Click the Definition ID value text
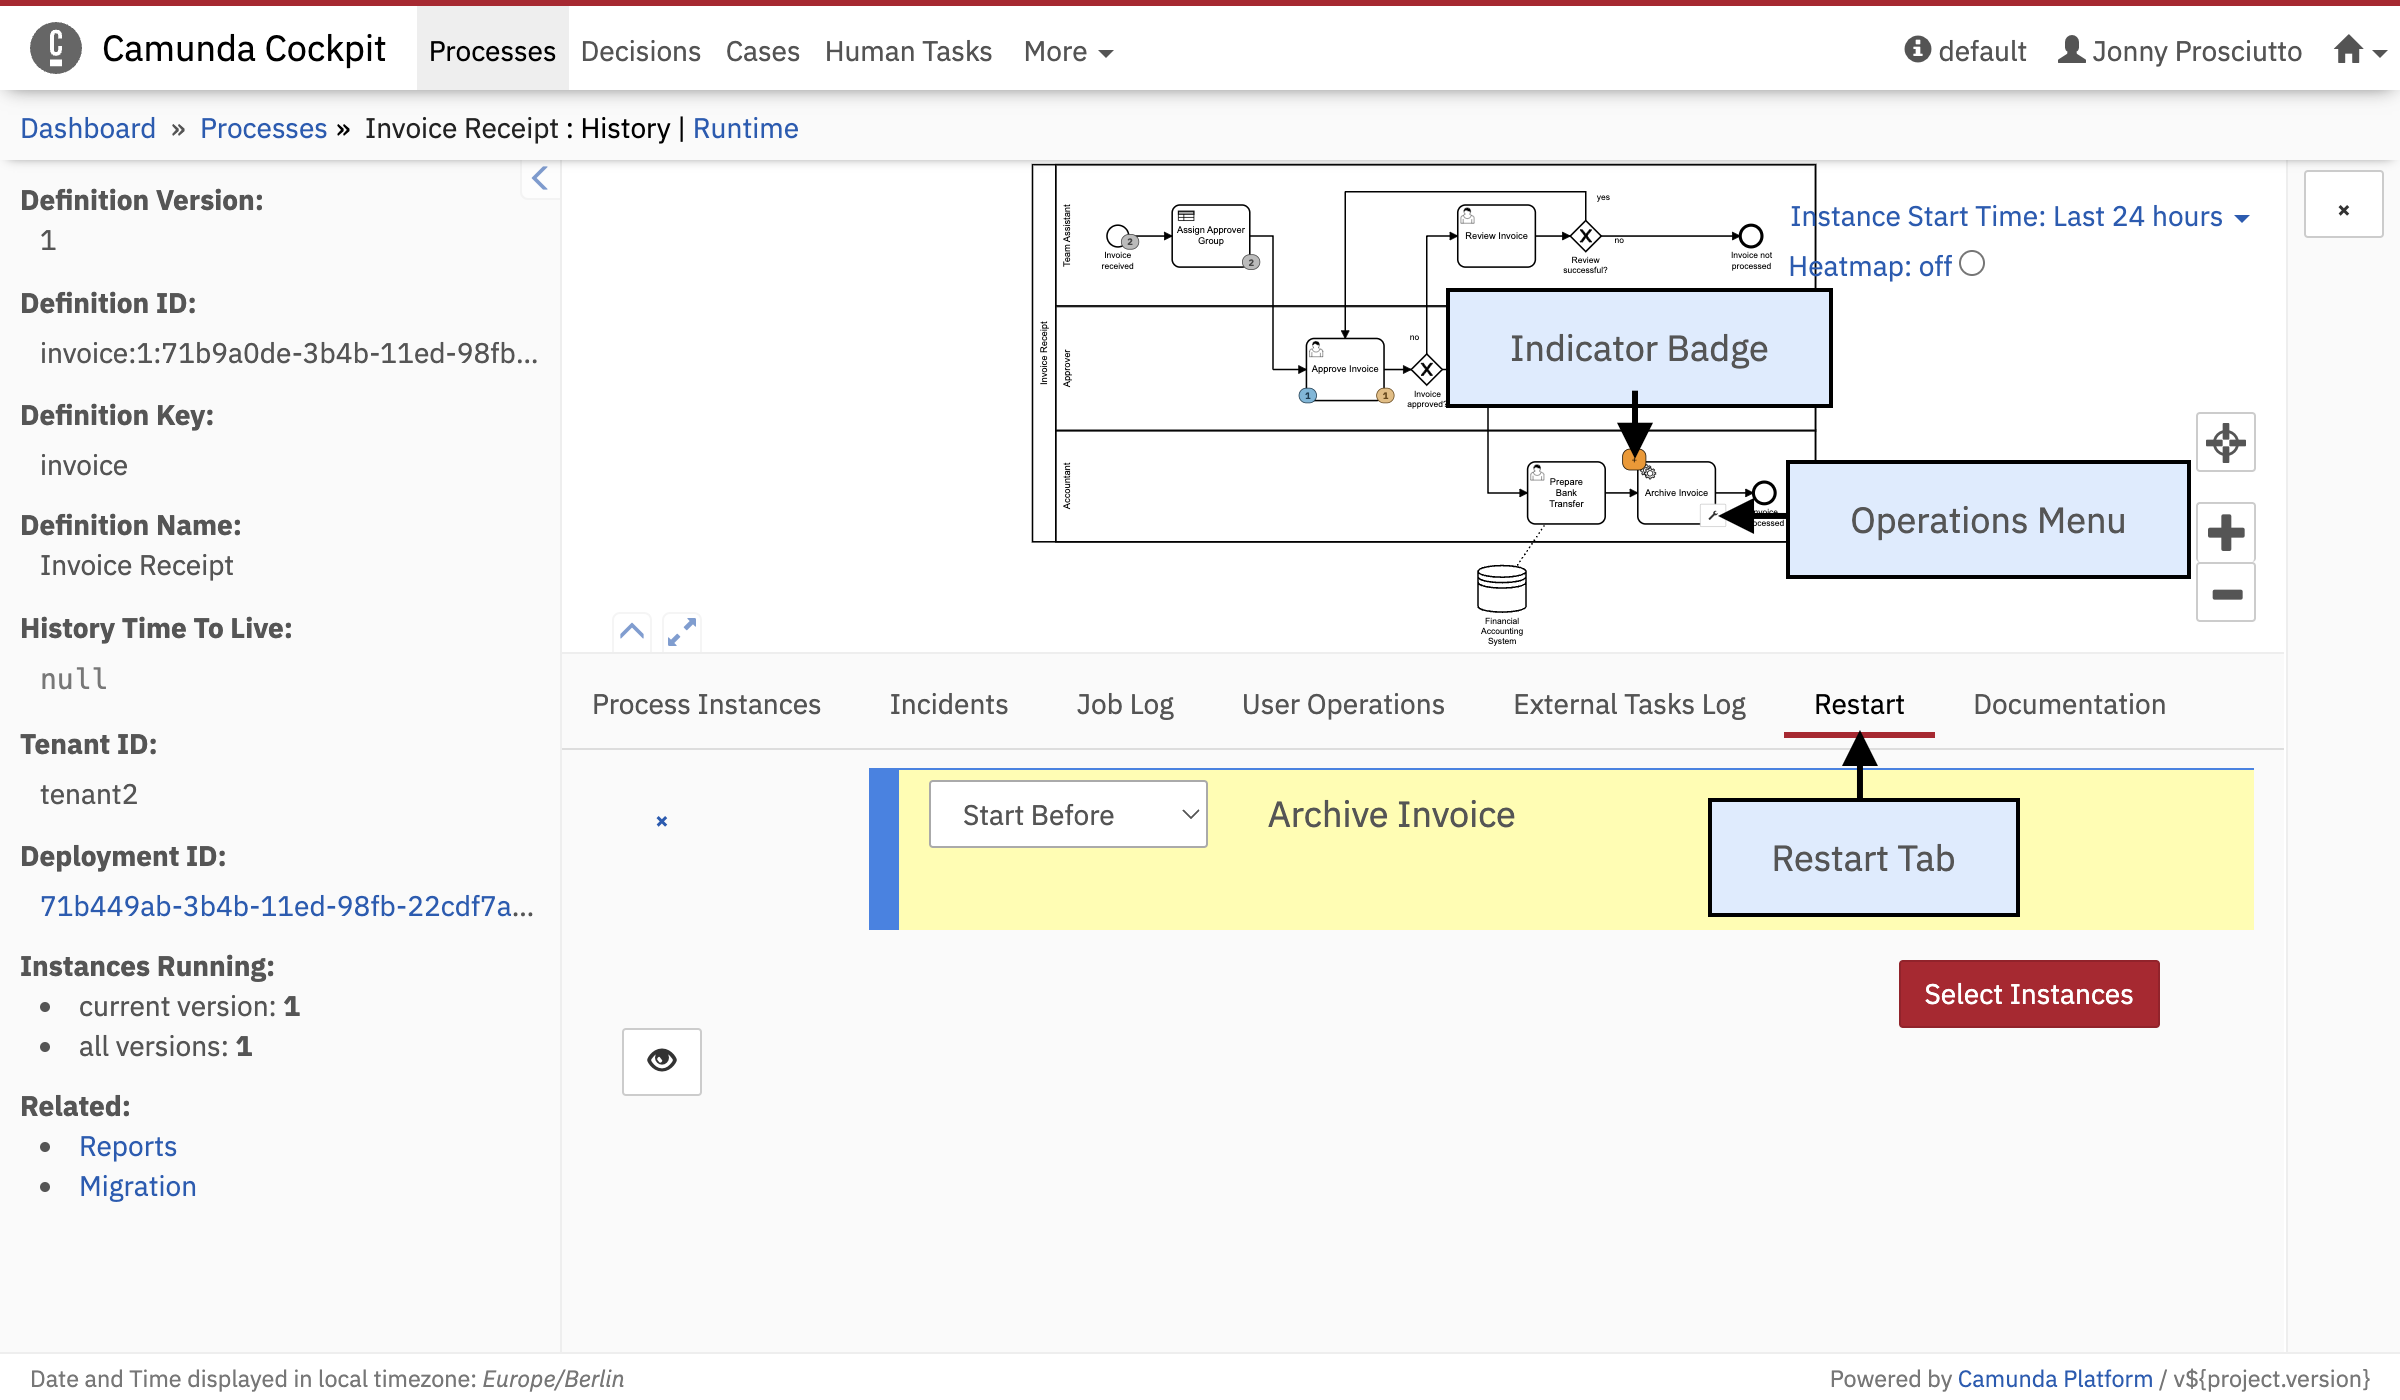The image size is (2400, 1400). (289, 353)
